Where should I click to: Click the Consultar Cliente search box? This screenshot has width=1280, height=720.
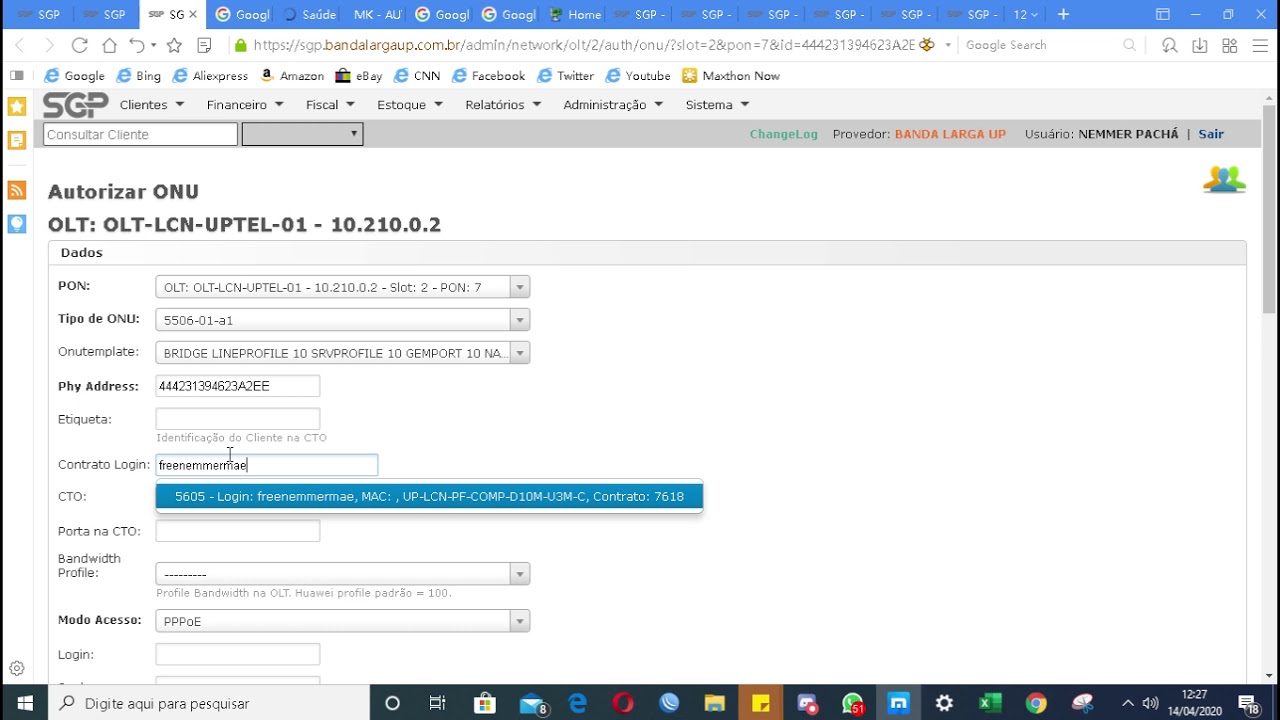point(140,134)
